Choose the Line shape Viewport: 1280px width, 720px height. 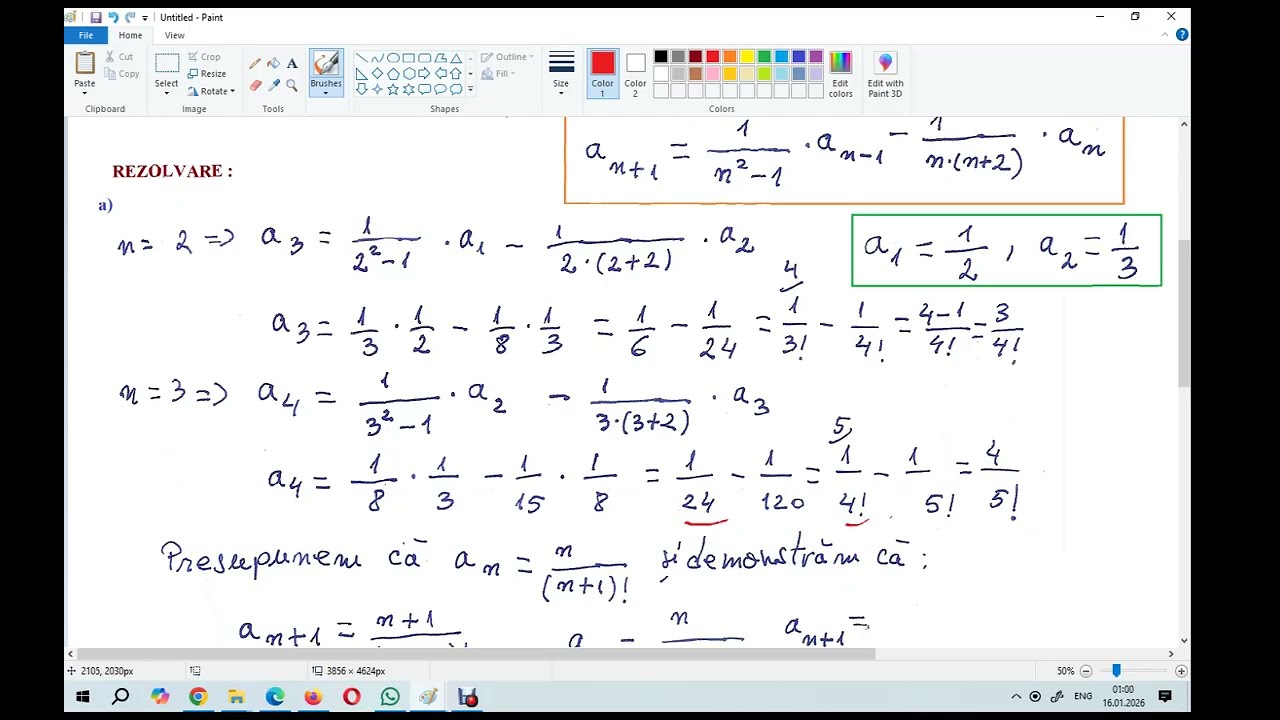point(361,58)
